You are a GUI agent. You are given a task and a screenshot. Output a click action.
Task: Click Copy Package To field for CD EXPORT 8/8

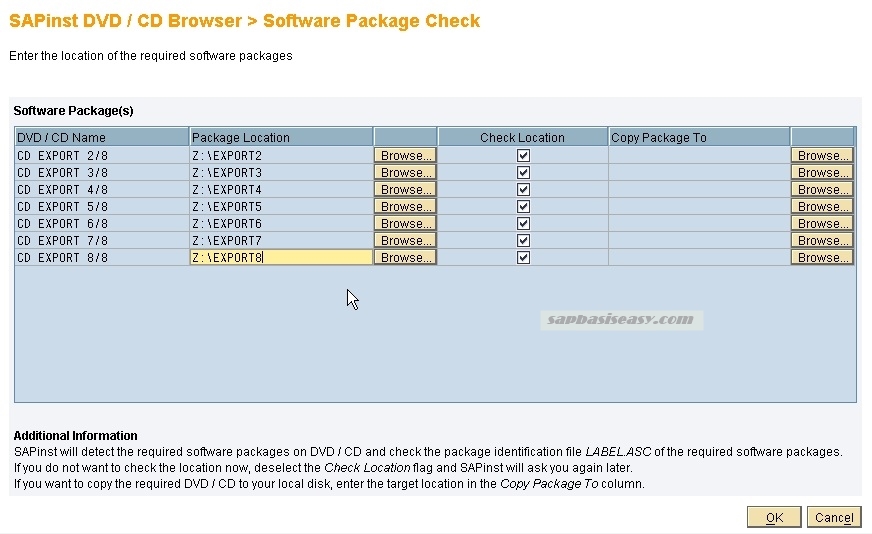click(x=699, y=258)
